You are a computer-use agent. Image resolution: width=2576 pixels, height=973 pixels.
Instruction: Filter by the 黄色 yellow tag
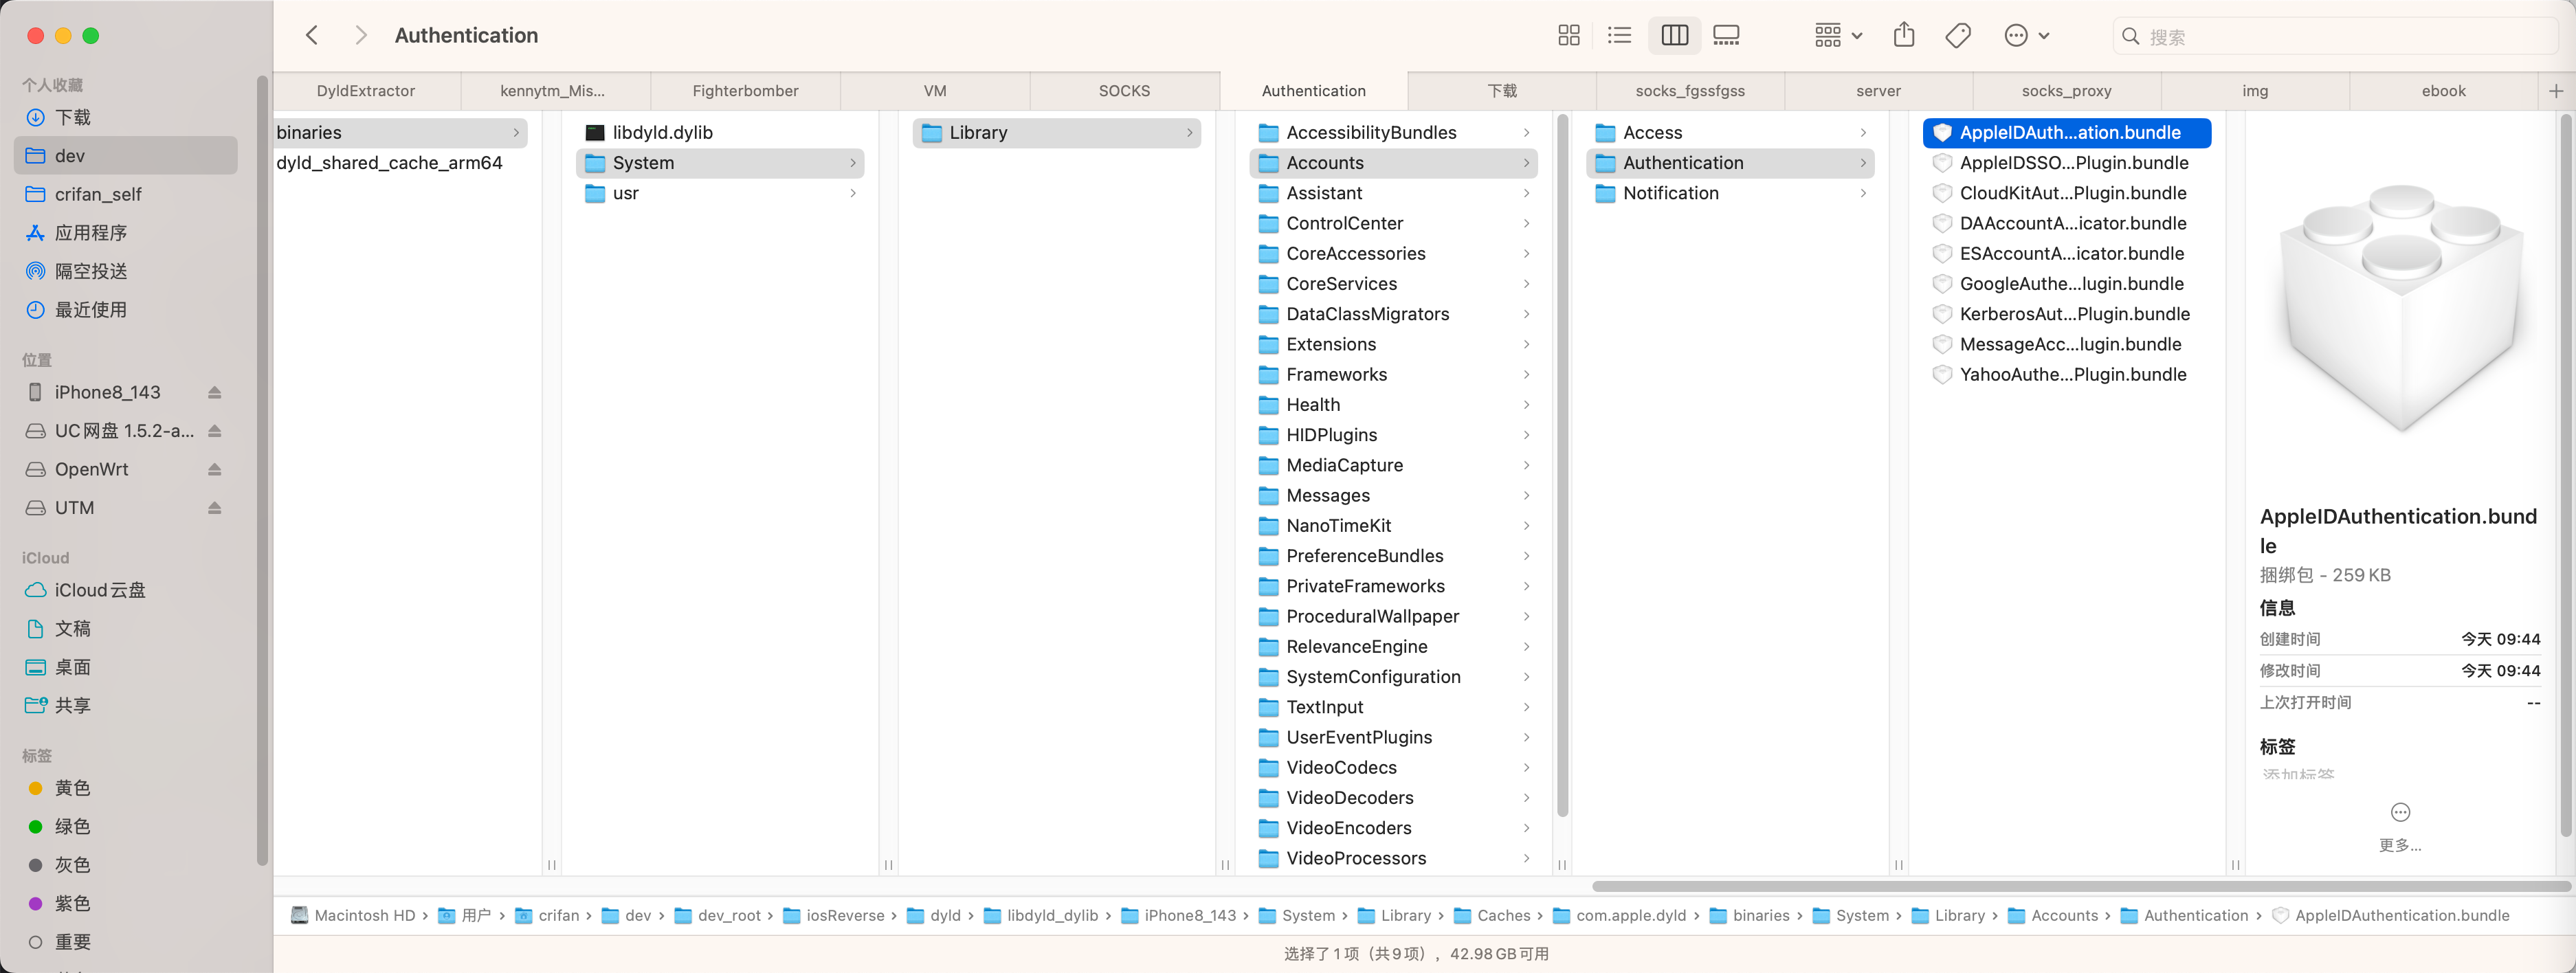pyautogui.click(x=126, y=788)
